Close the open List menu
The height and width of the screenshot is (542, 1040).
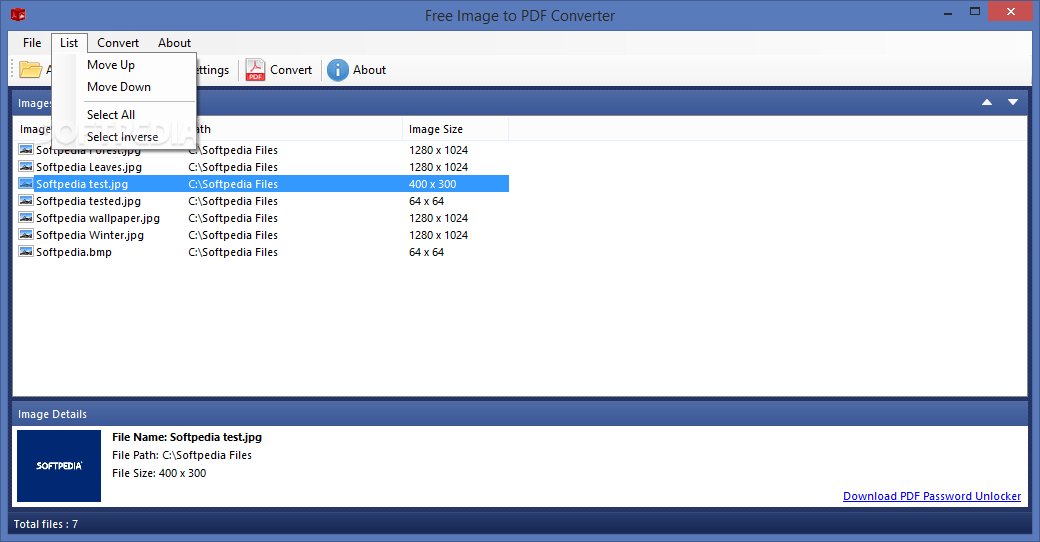[x=69, y=42]
